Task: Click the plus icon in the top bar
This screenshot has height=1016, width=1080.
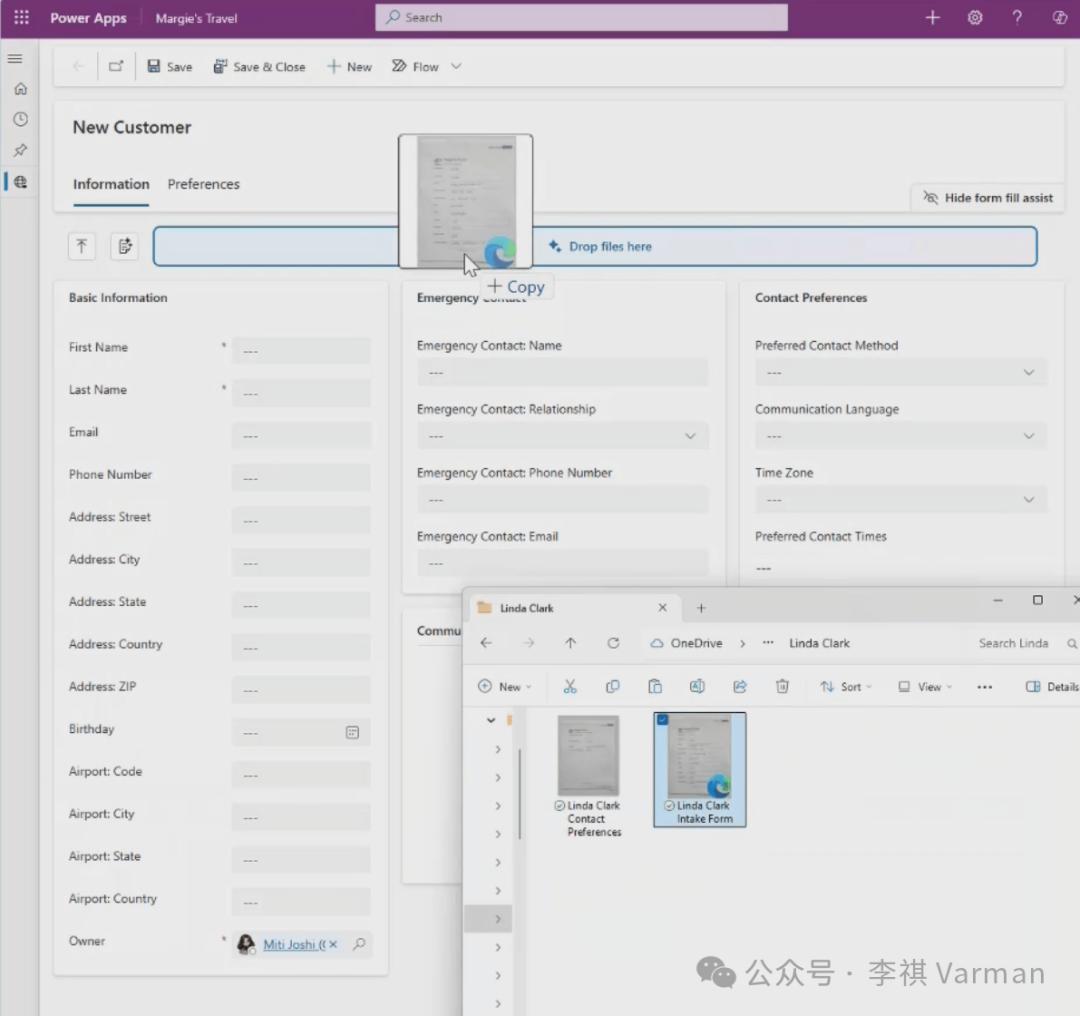Action: tap(933, 18)
